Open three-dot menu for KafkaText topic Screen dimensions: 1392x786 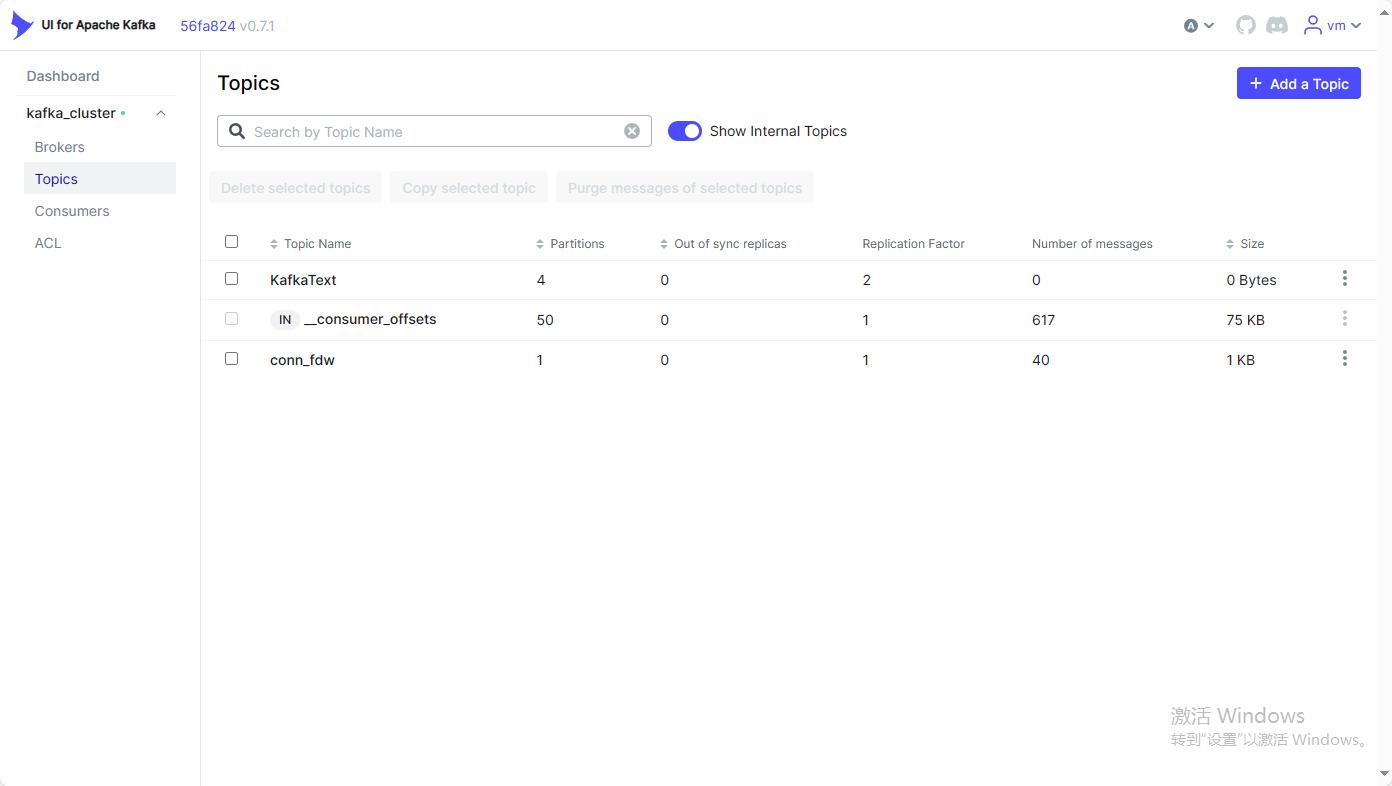[x=1344, y=278]
